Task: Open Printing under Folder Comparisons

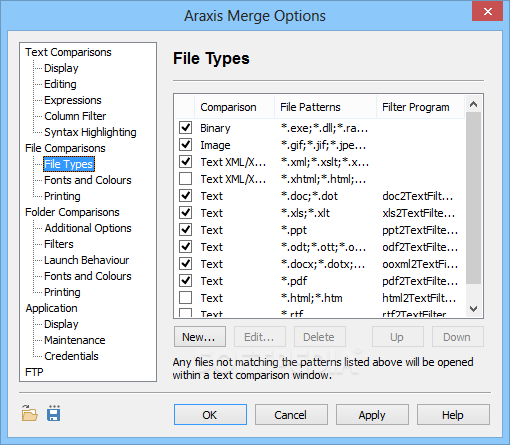Action: click(62, 292)
